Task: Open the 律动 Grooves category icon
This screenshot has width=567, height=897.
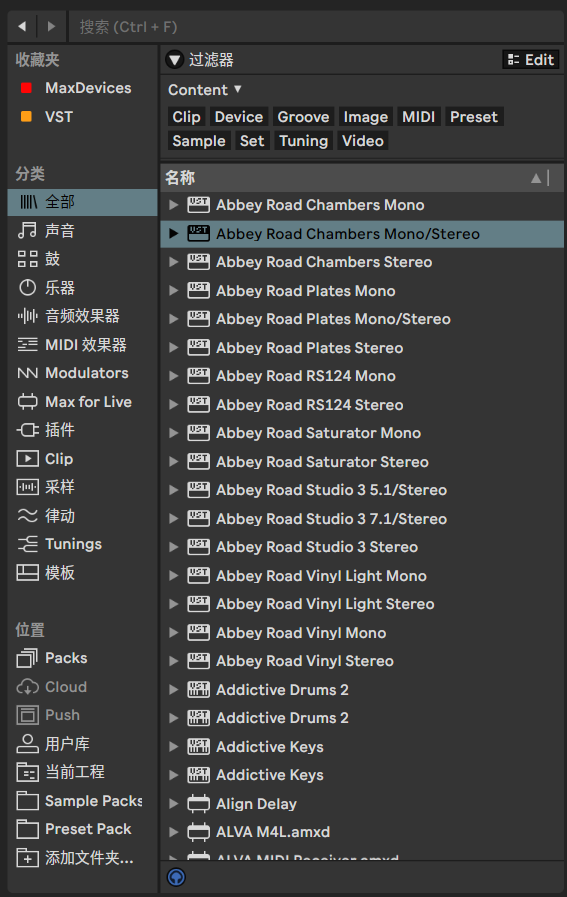Action: coord(27,516)
